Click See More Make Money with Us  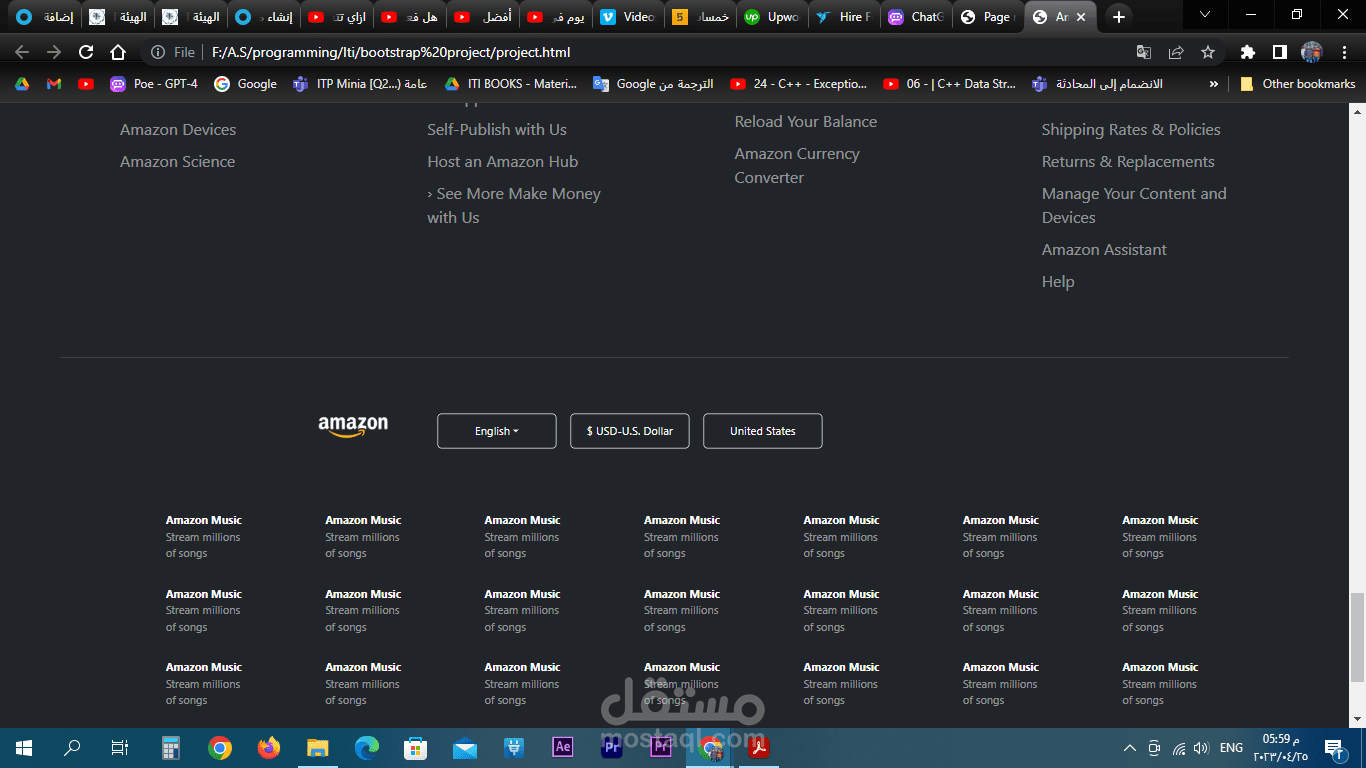tap(514, 206)
